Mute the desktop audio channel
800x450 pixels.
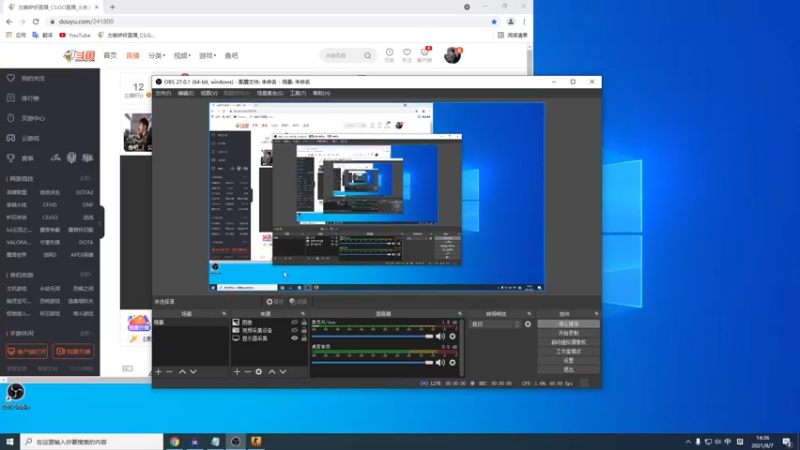pyautogui.click(x=440, y=363)
